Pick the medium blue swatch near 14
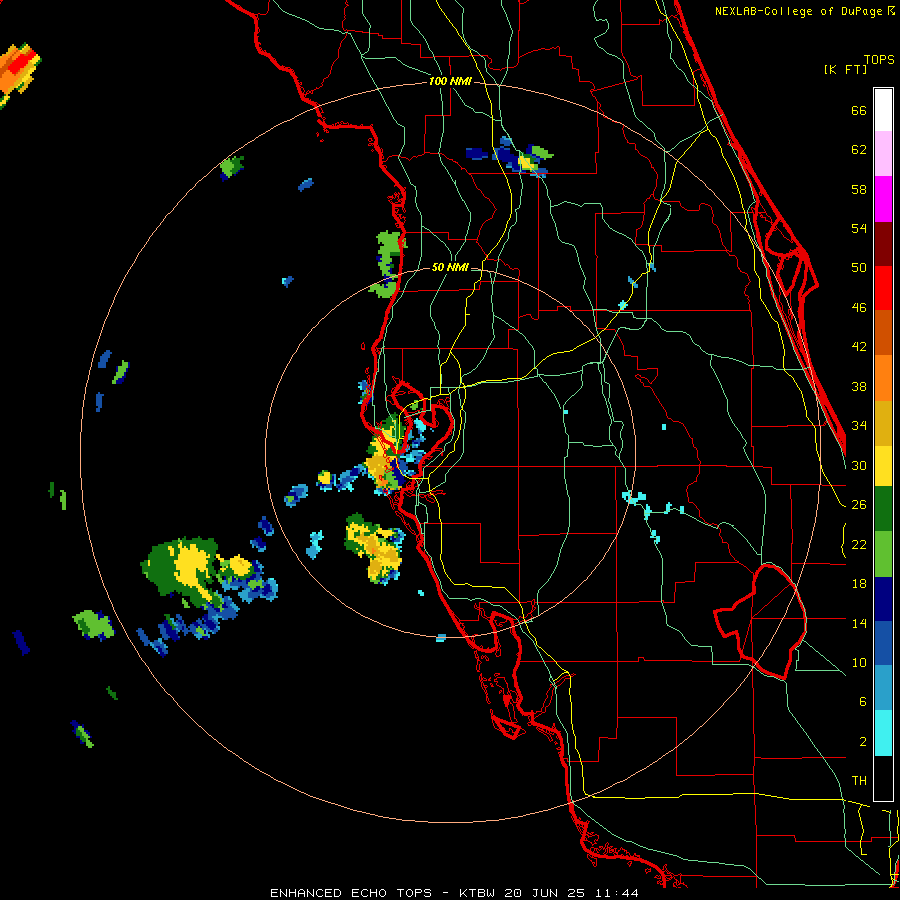Viewport: 900px width, 900px height. [883, 643]
